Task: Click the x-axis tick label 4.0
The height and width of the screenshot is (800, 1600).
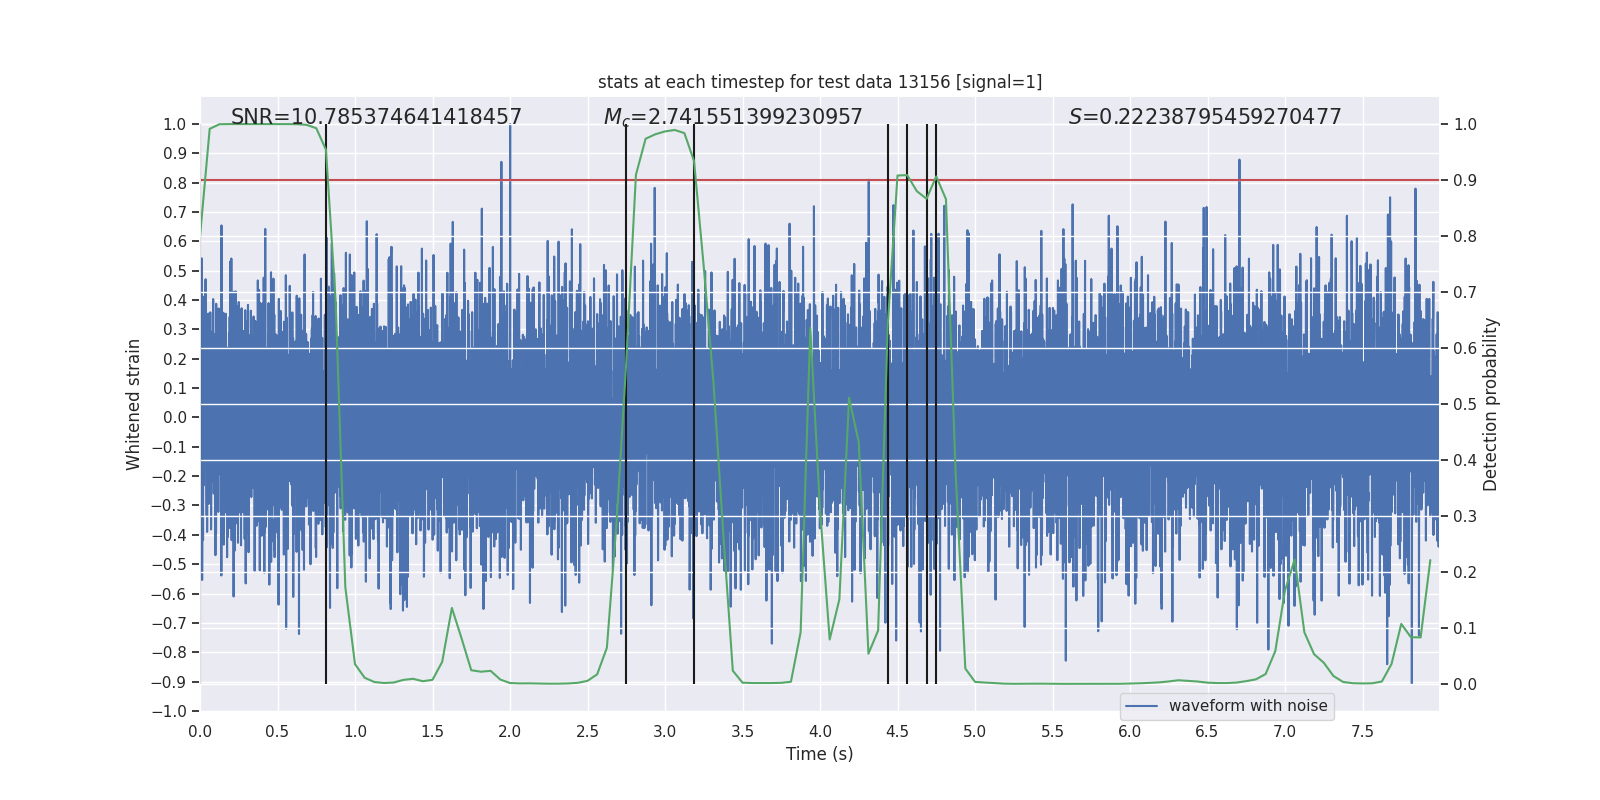Action: tap(820, 731)
